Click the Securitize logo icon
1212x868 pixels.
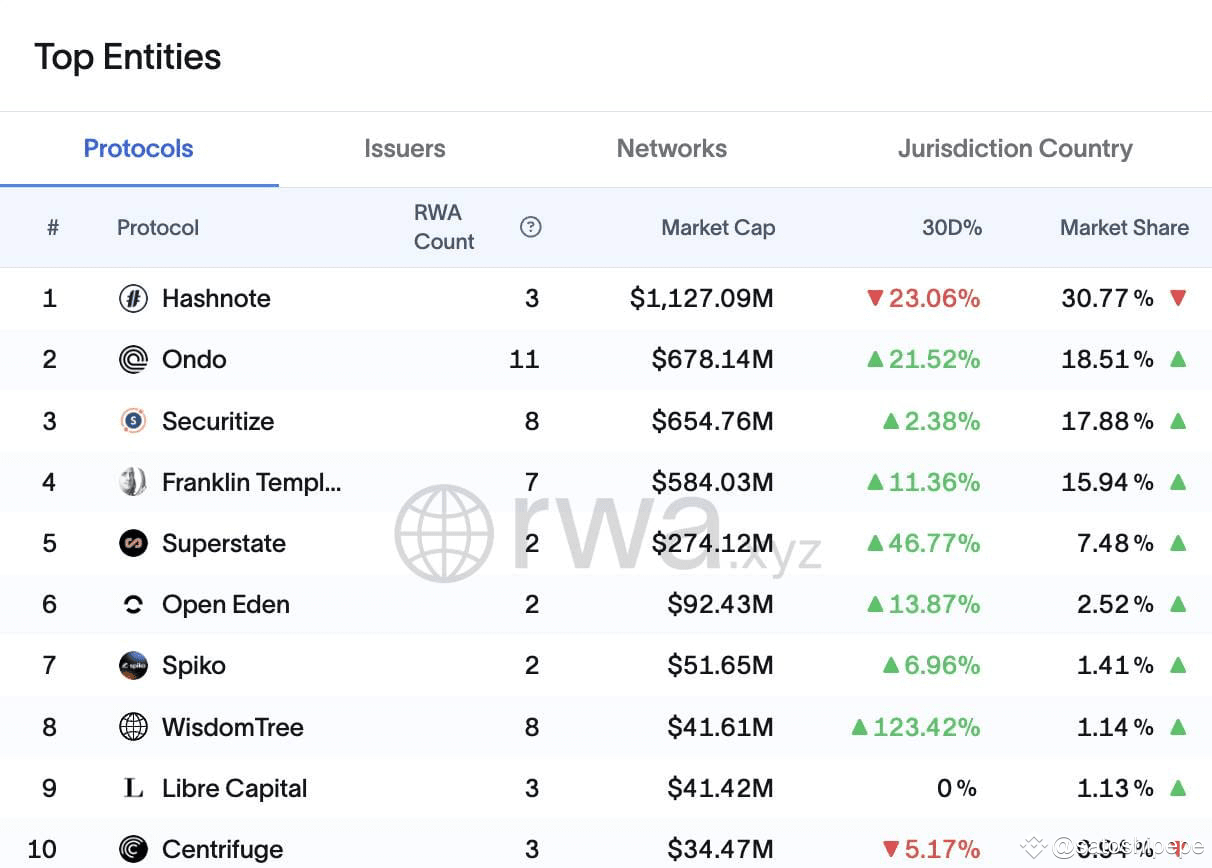(133, 421)
